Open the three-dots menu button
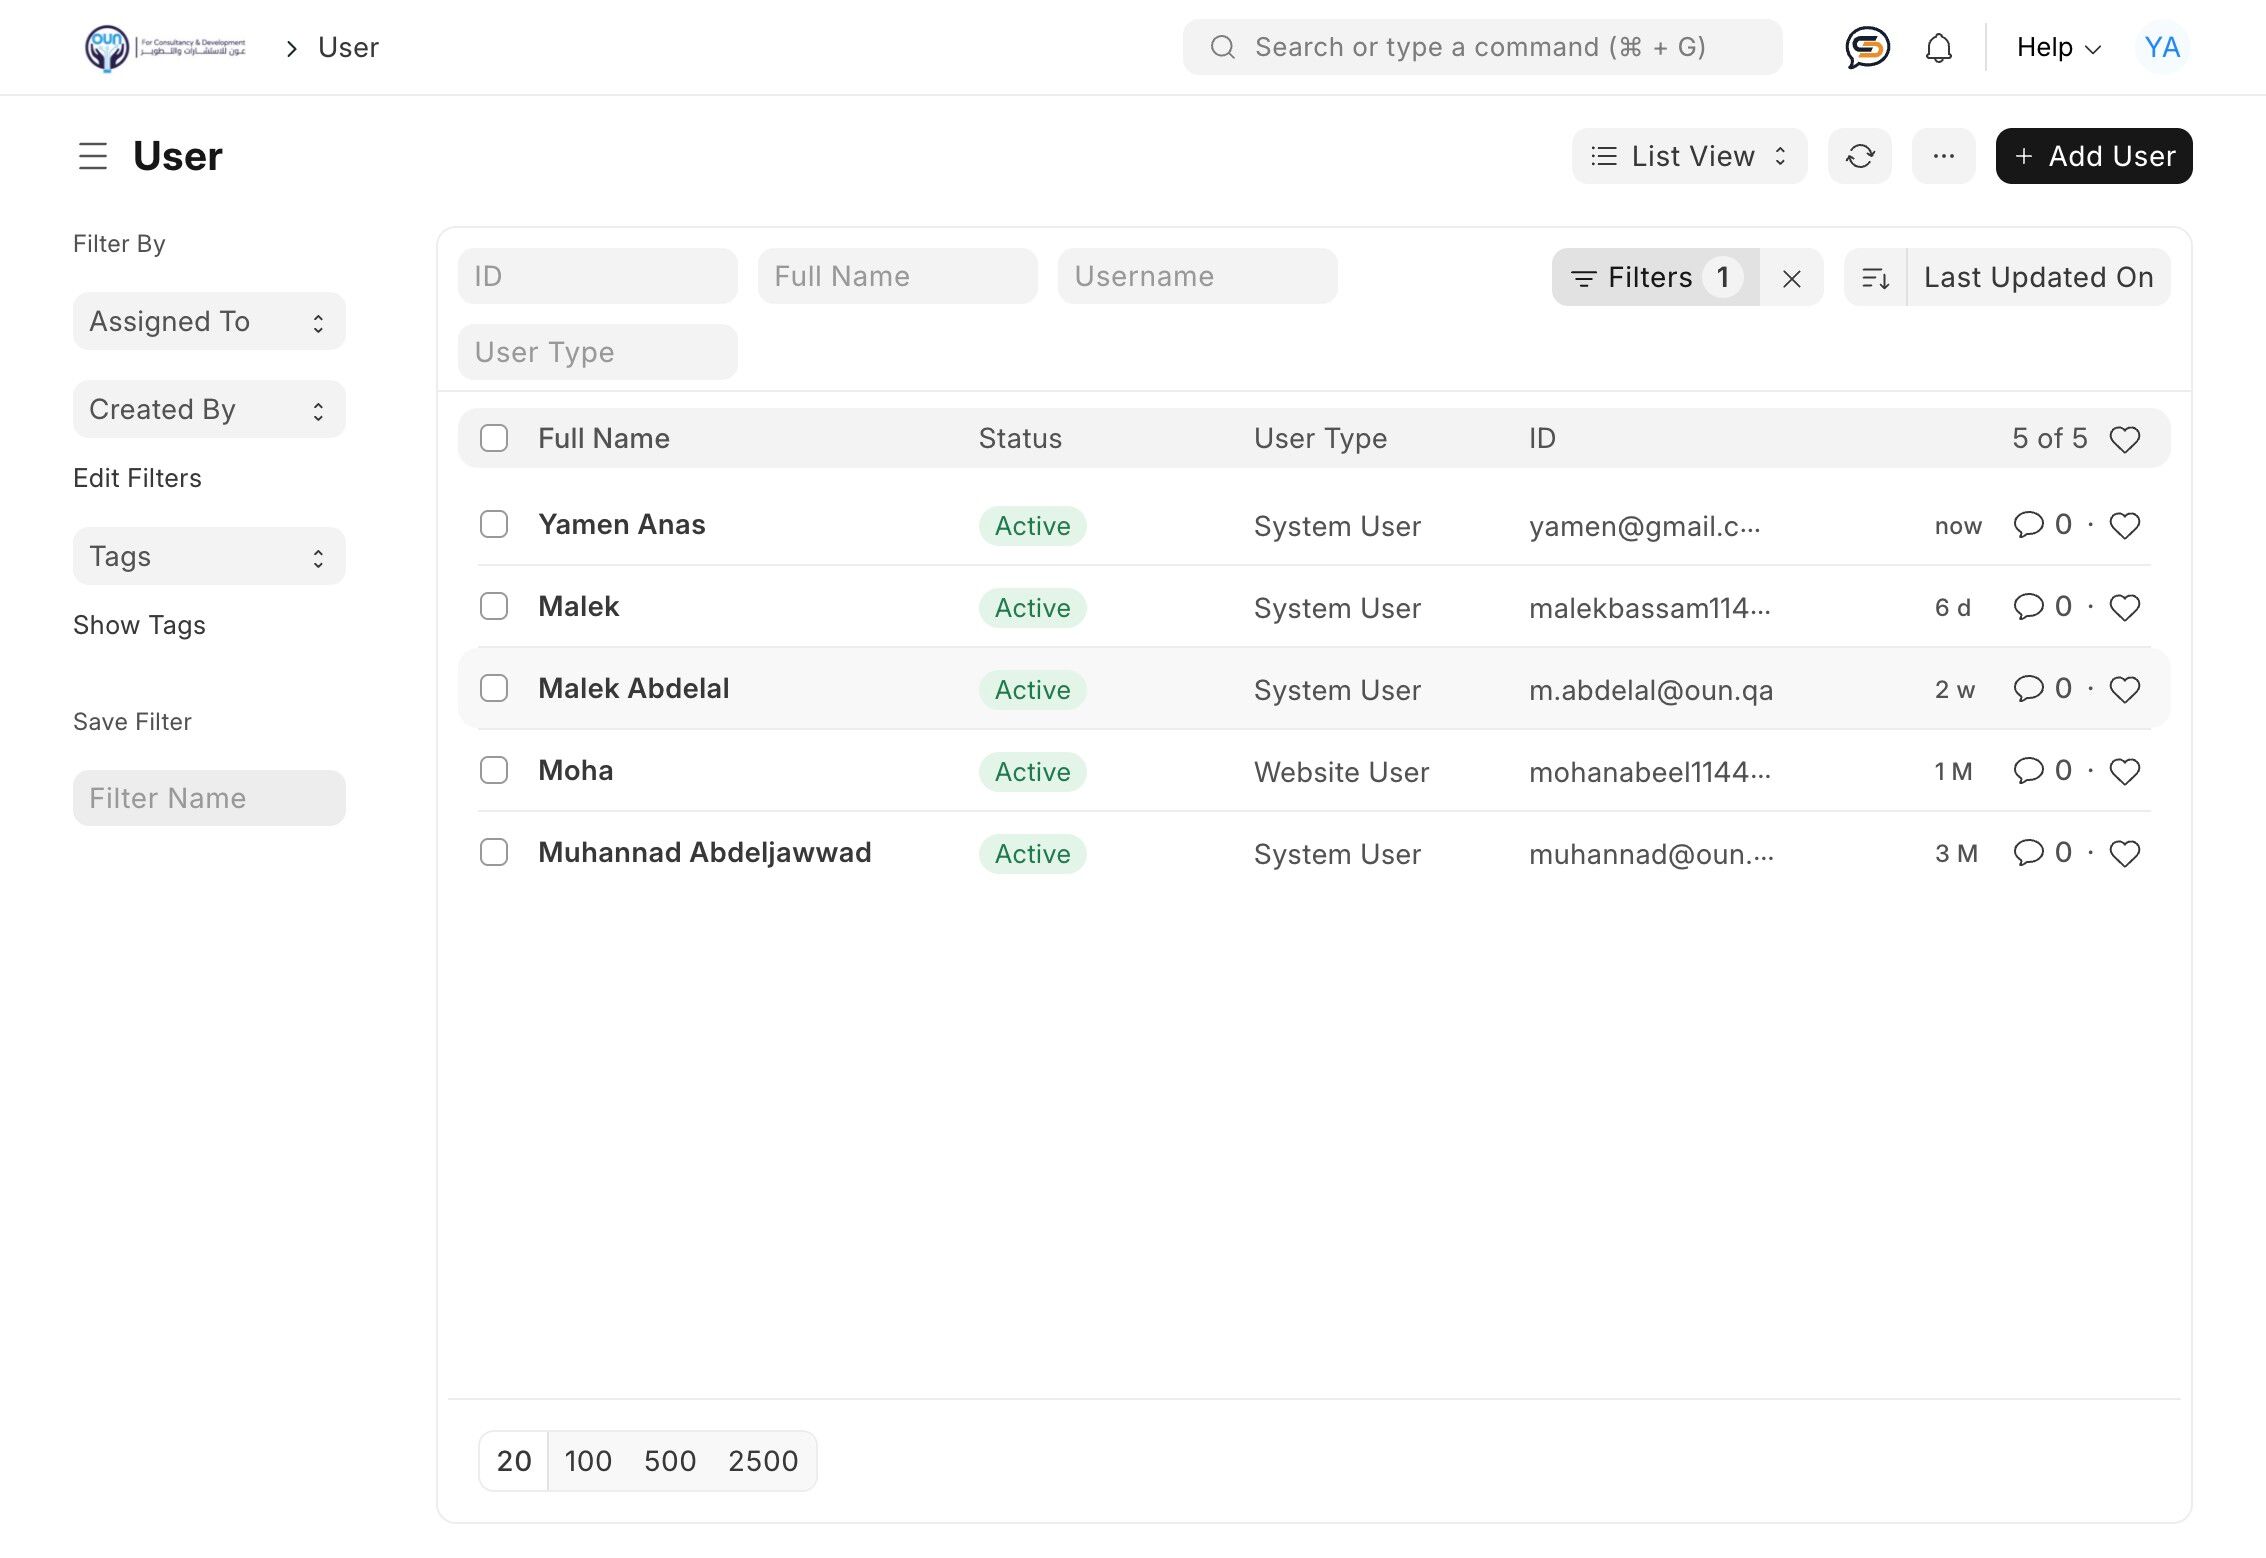 1943,156
